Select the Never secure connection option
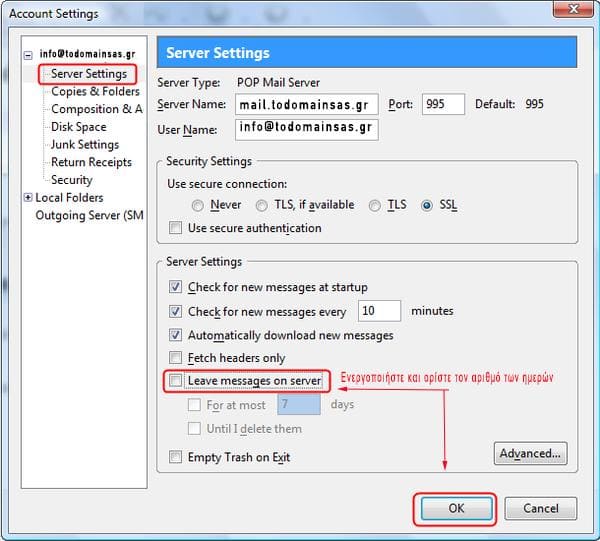 tap(197, 205)
